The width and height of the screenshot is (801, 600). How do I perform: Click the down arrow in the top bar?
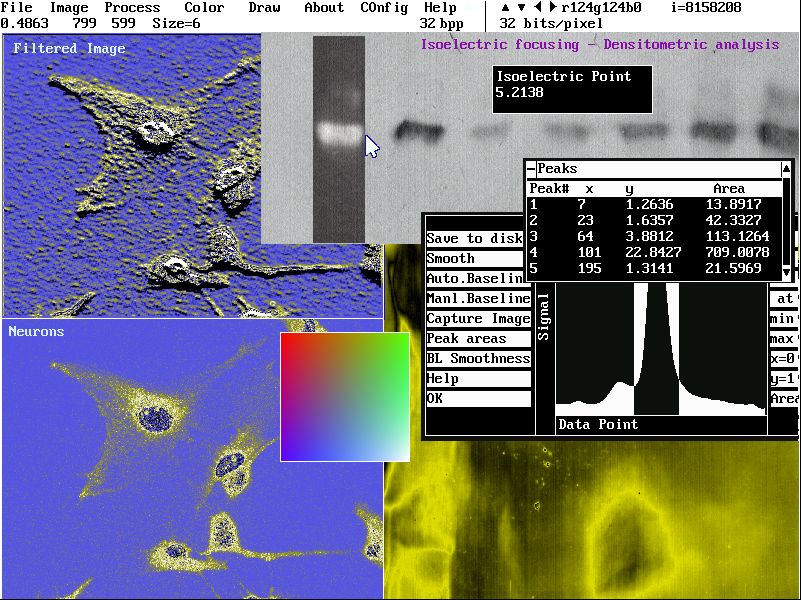pos(521,8)
